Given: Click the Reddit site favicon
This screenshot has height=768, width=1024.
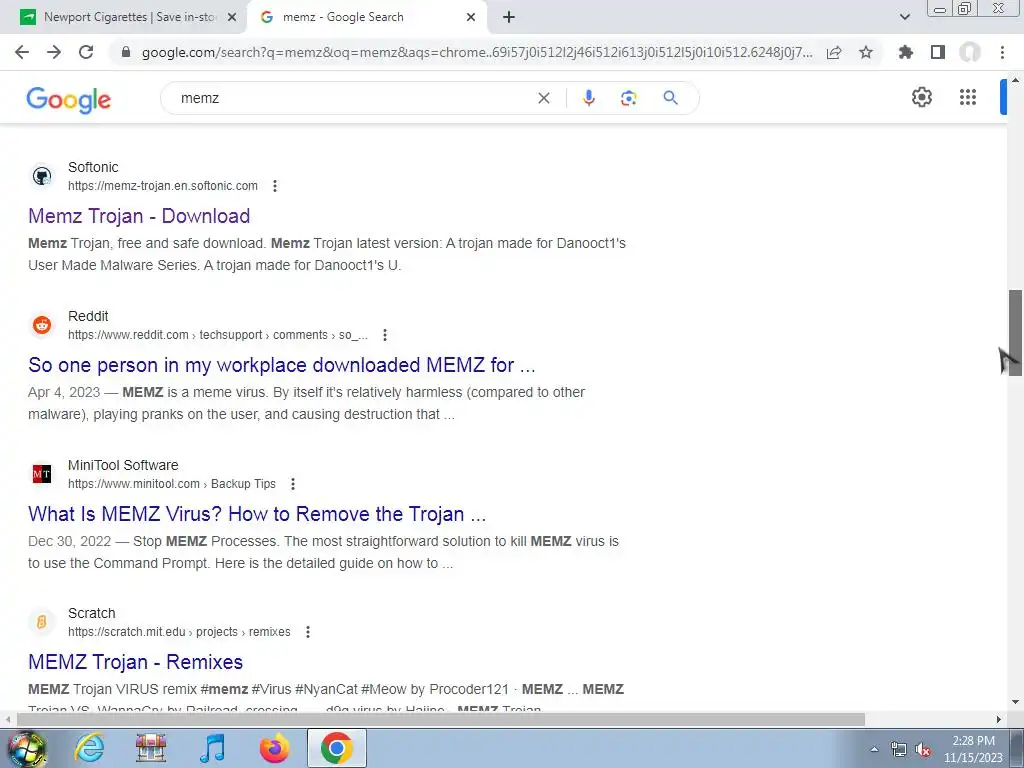Looking at the screenshot, I should click(42, 325).
